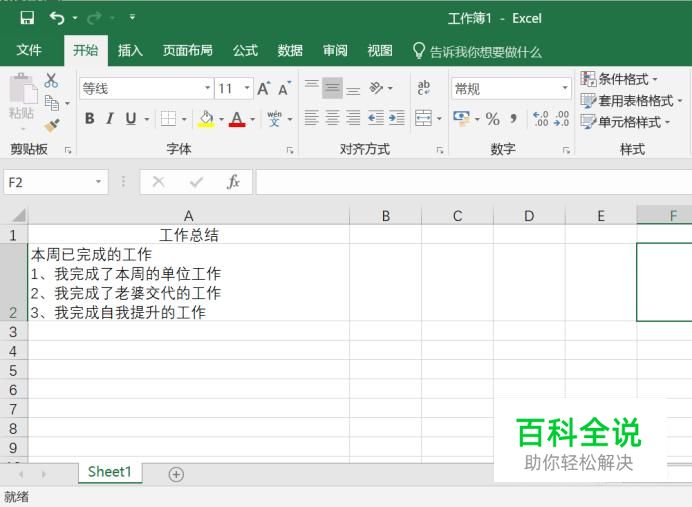
Task: Click the Name Box showing F2
Action: (56, 182)
